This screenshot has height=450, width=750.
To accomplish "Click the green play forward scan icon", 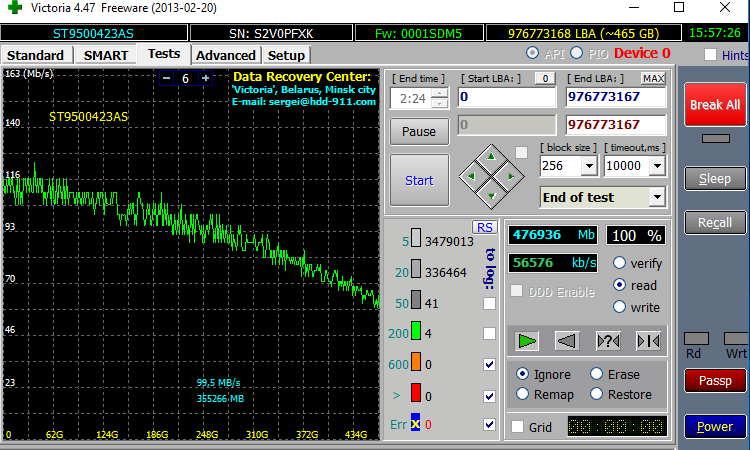I will coord(529,340).
